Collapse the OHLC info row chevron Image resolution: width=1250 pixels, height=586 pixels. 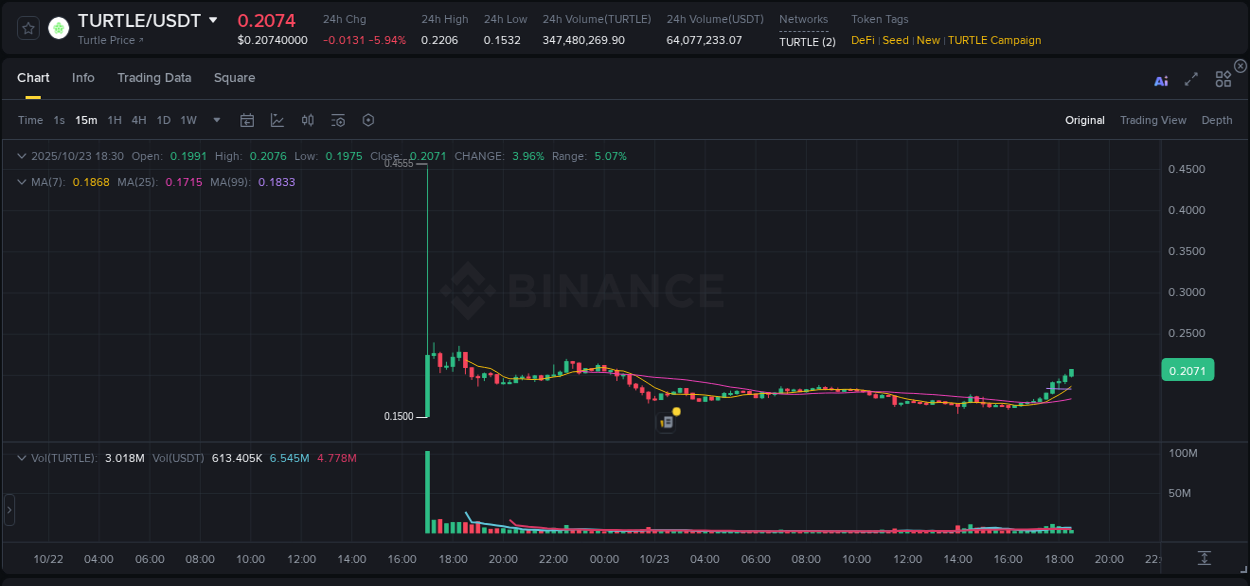pyautogui.click(x=21, y=156)
